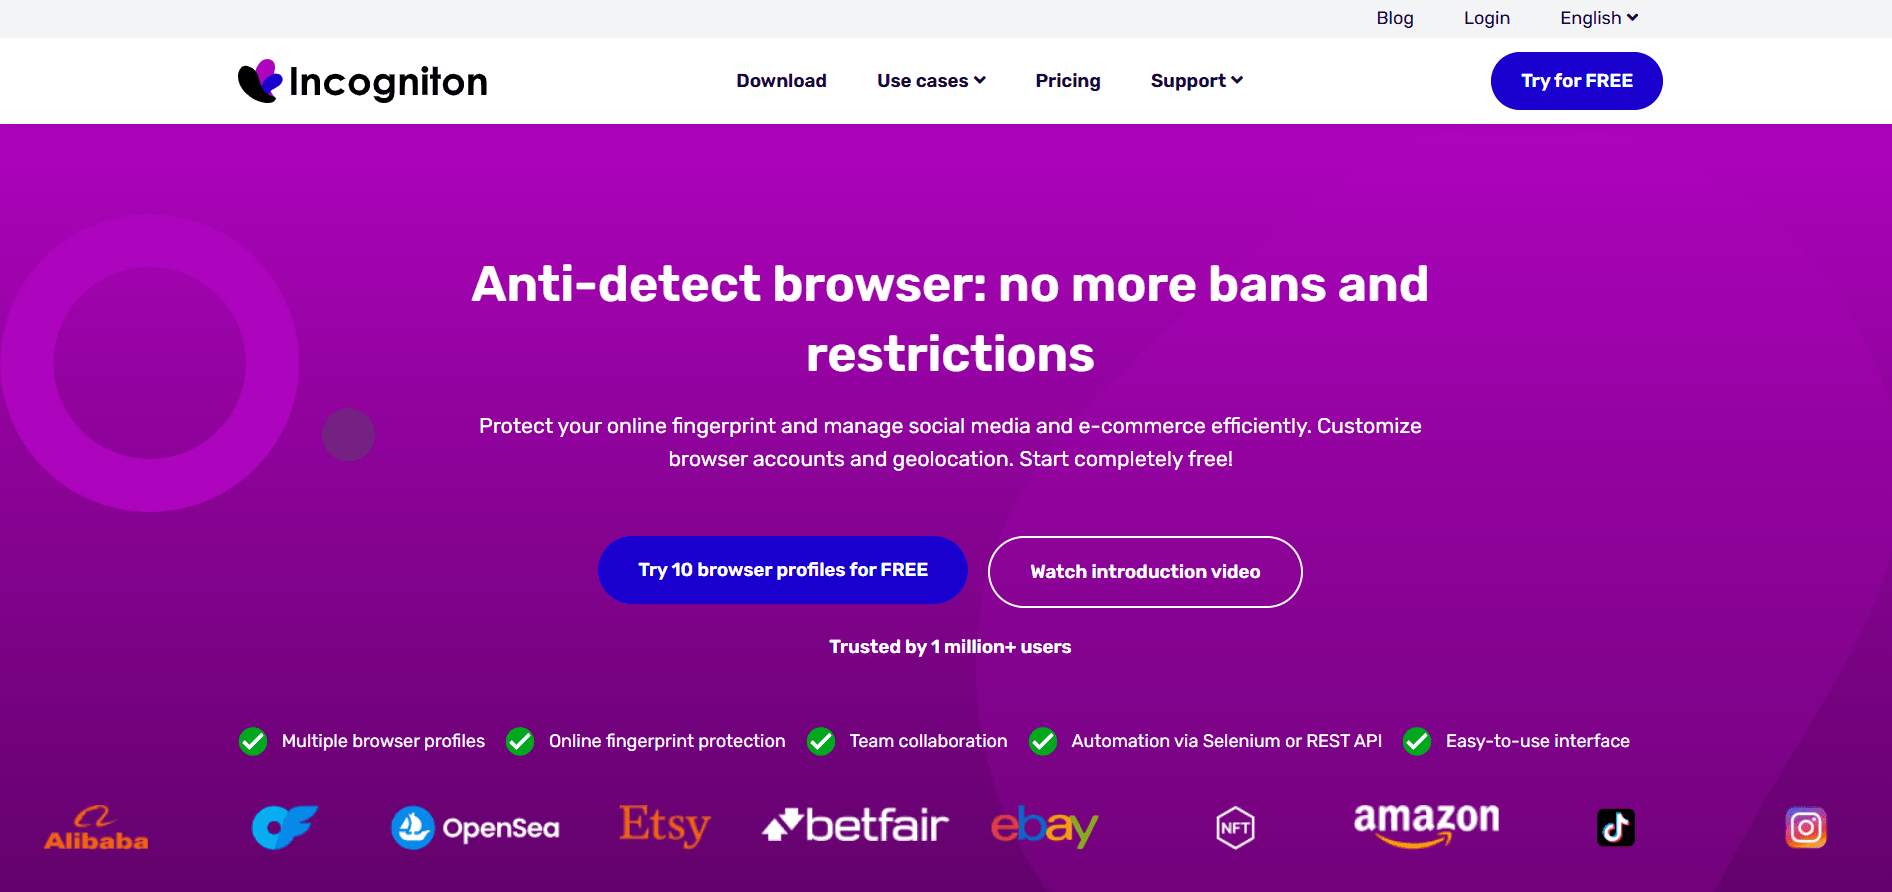The image size is (1892, 892).
Task: Click the OpenSea logo
Action: [x=475, y=828]
